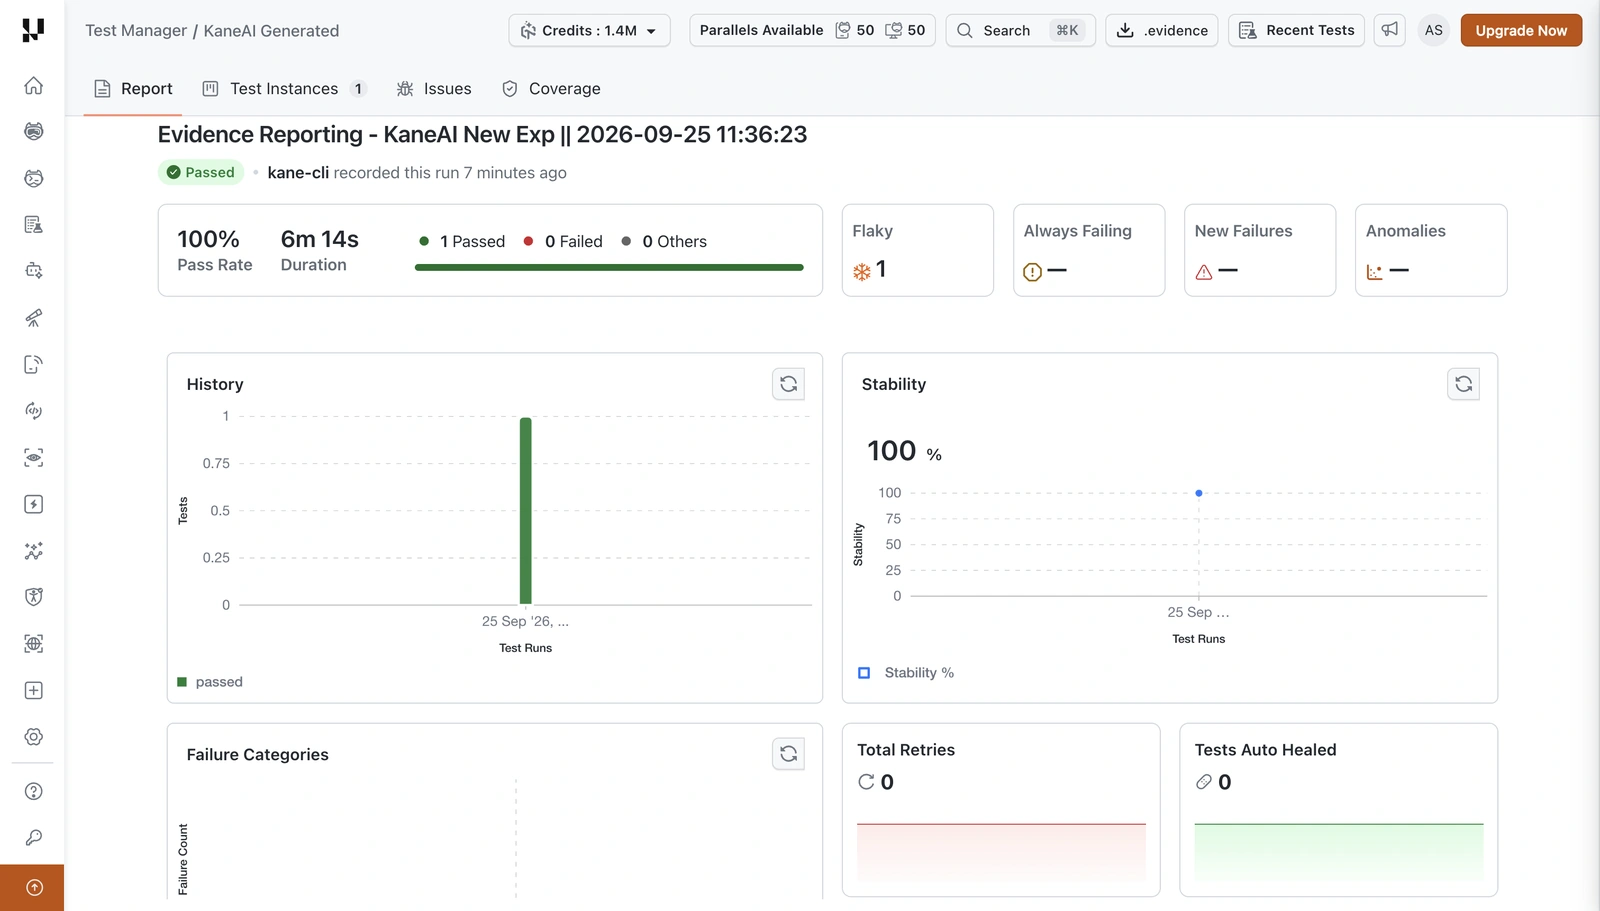Click the announcements megaphone icon
The image size is (1600, 911).
pos(1390,30)
